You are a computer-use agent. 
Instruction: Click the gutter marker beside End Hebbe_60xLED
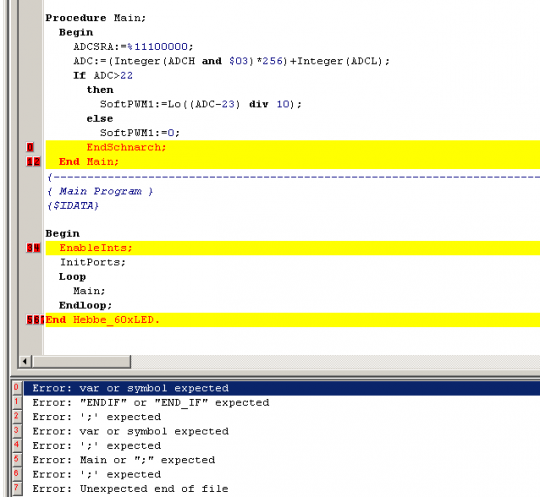click(x=35, y=320)
